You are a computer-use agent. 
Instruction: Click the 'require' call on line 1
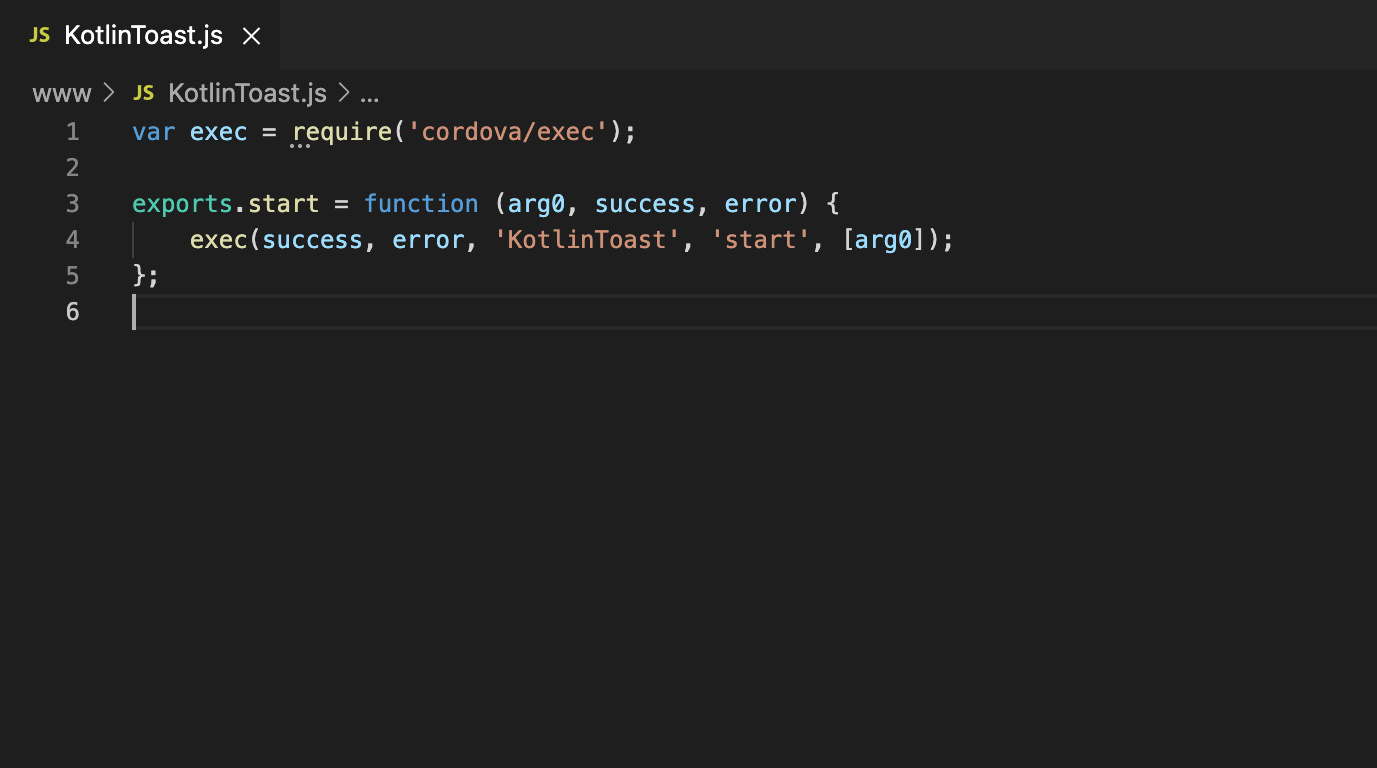tap(342, 132)
